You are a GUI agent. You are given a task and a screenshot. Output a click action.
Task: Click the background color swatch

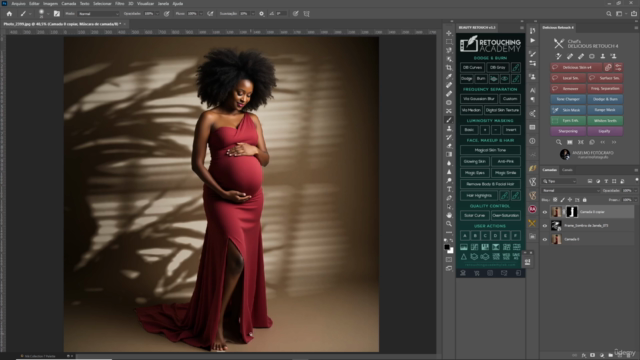click(x=451, y=251)
